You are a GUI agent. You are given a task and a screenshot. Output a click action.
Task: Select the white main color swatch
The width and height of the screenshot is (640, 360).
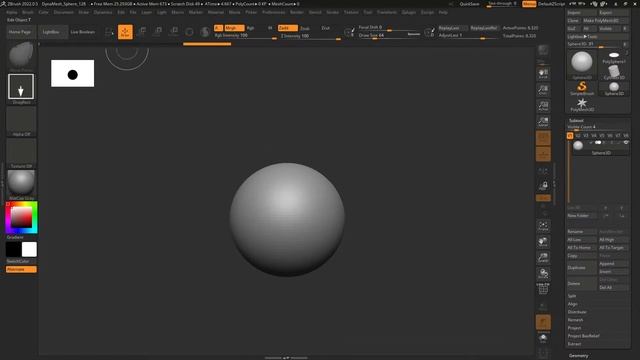pyautogui.click(x=29, y=249)
